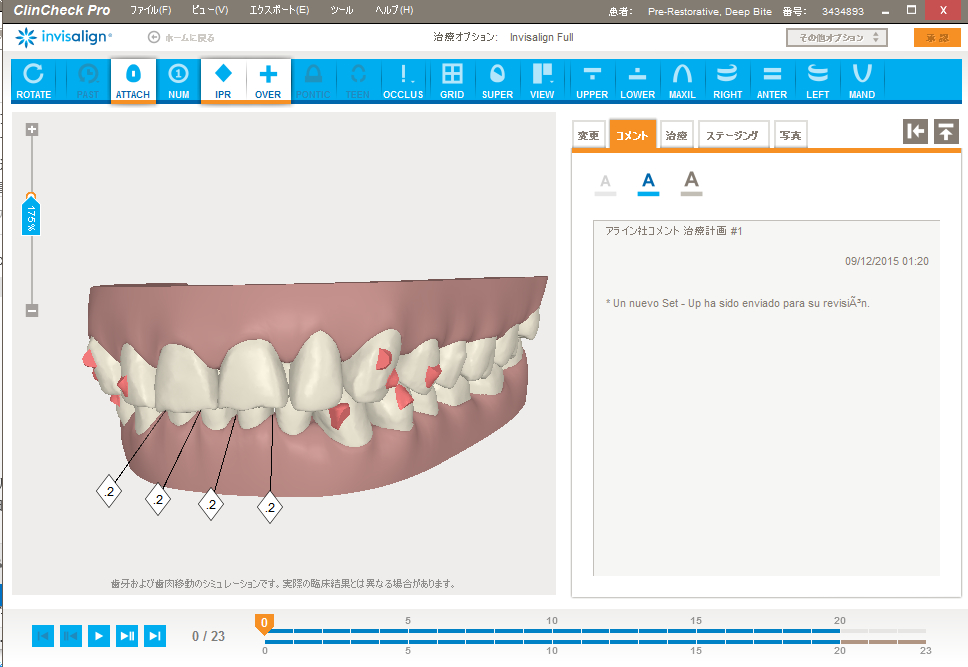Click the ホームに戻る link
The width and height of the screenshot is (968, 667).
point(181,38)
